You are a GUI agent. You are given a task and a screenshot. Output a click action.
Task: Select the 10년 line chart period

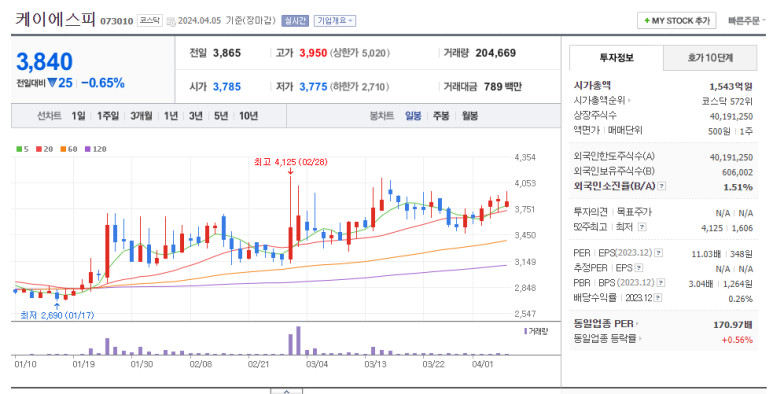[248, 116]
